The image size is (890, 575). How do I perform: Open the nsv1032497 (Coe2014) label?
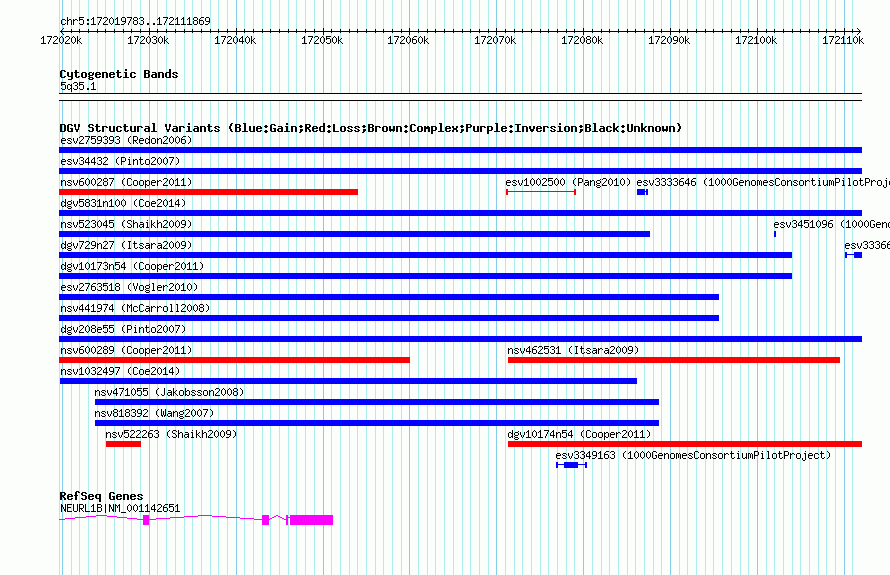pyautogui.click(x=120, y=371)
